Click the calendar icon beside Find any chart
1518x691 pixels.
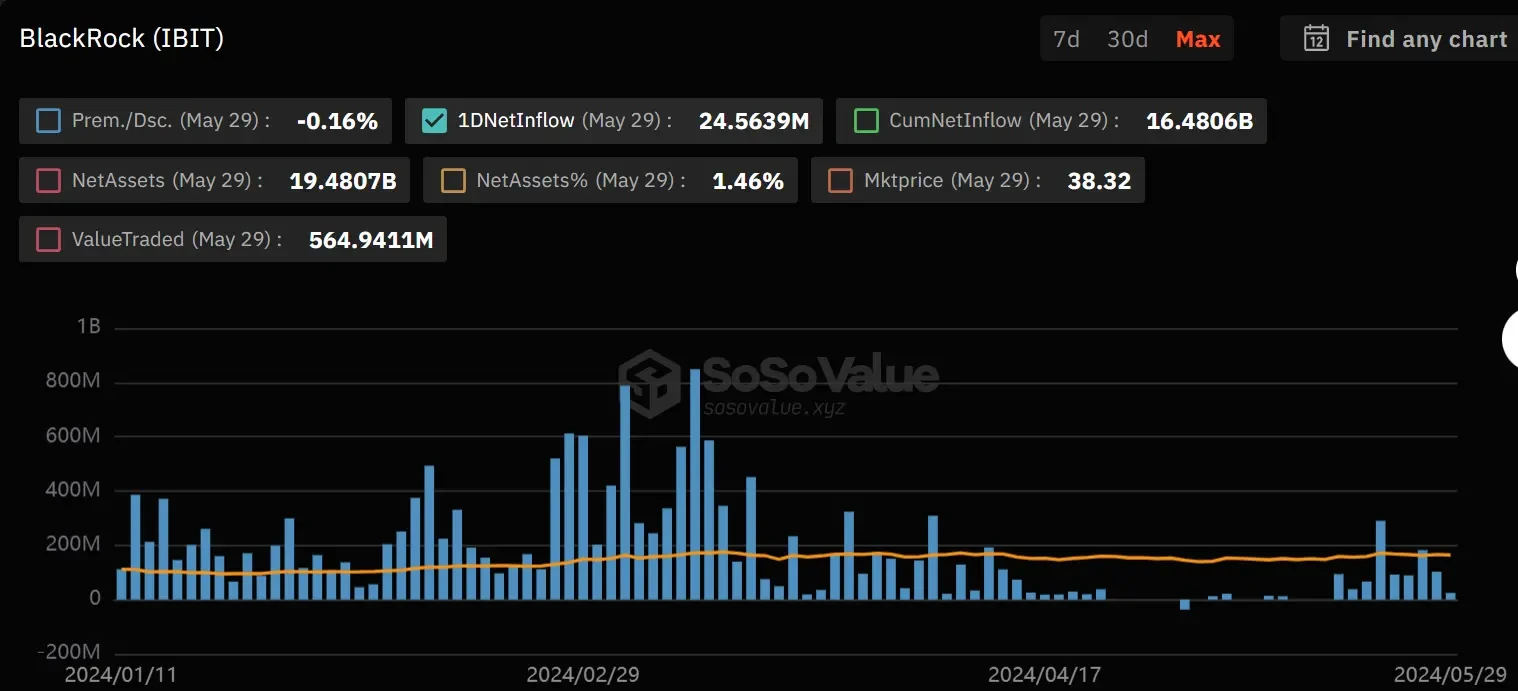1316,38
